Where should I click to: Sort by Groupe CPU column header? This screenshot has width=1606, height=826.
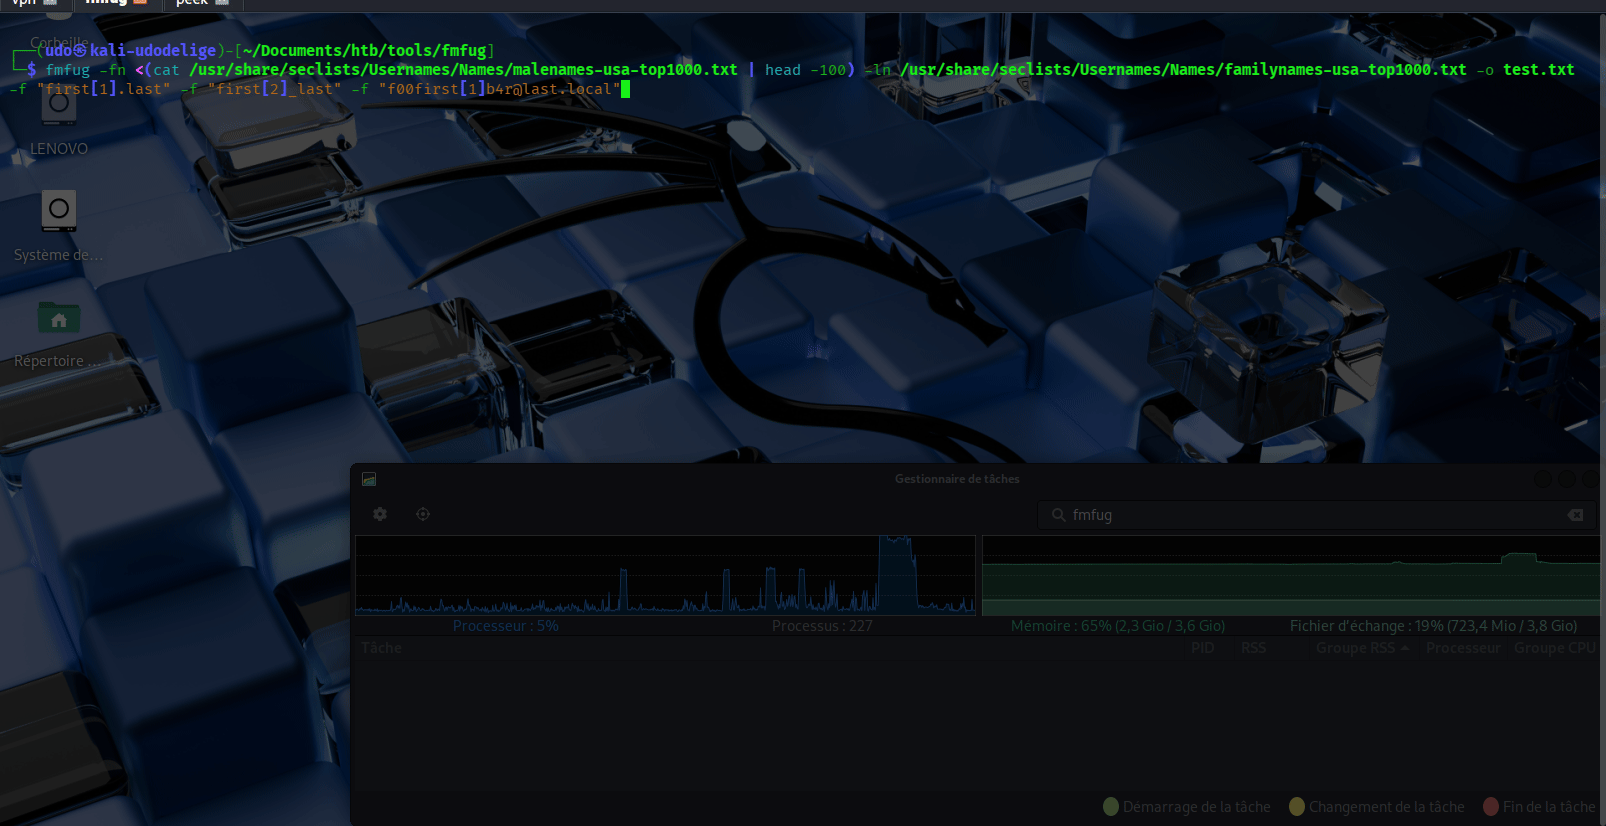pos(1555,648)
